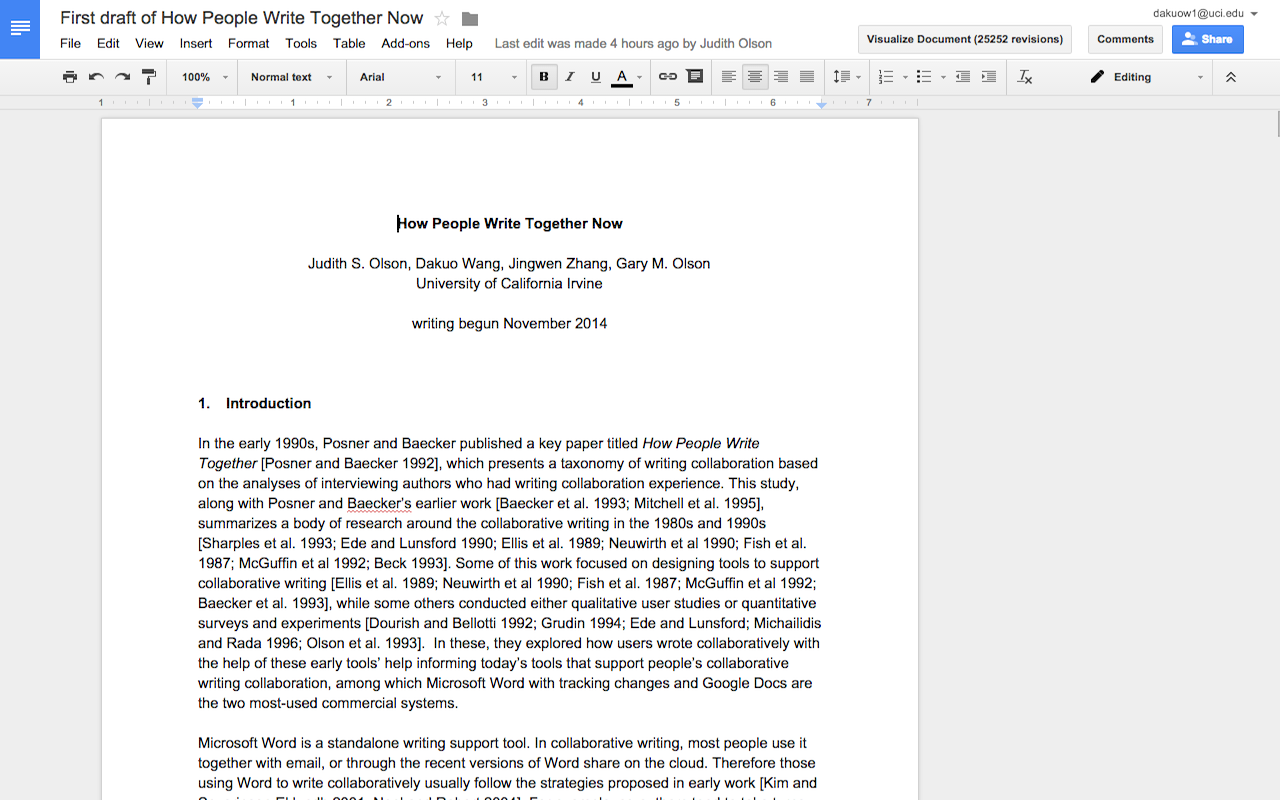This screenshot has height=800, width=1280.
Task: Open the Arial font dropdown
Action: tap(401, 77)
